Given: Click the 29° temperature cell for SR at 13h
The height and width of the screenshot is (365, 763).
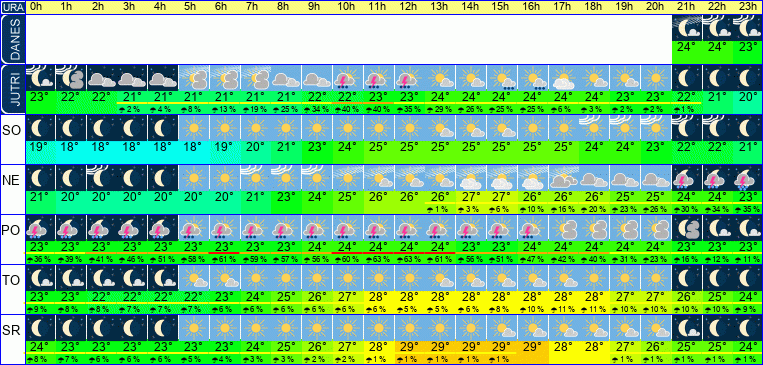Looking at the screenshot, I should [440, 348].
